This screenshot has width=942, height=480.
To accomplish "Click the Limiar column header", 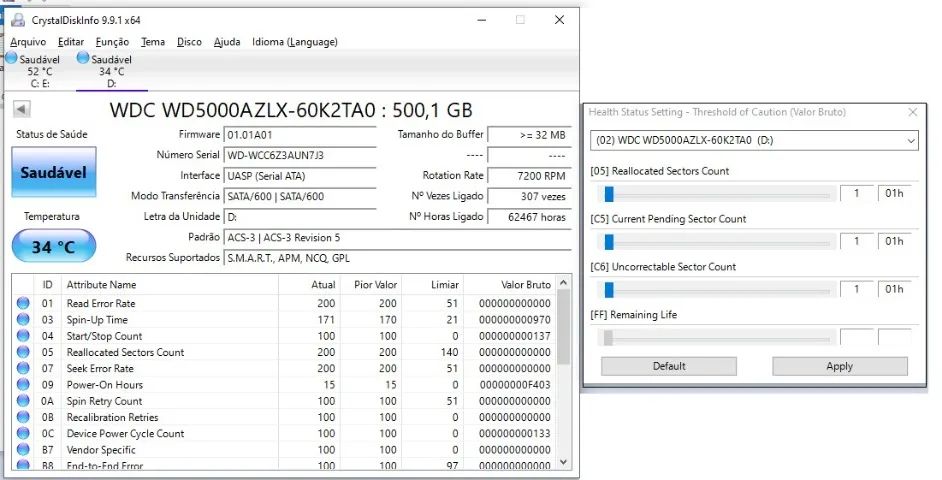I will pyautogui.click(x=431, y=285).
